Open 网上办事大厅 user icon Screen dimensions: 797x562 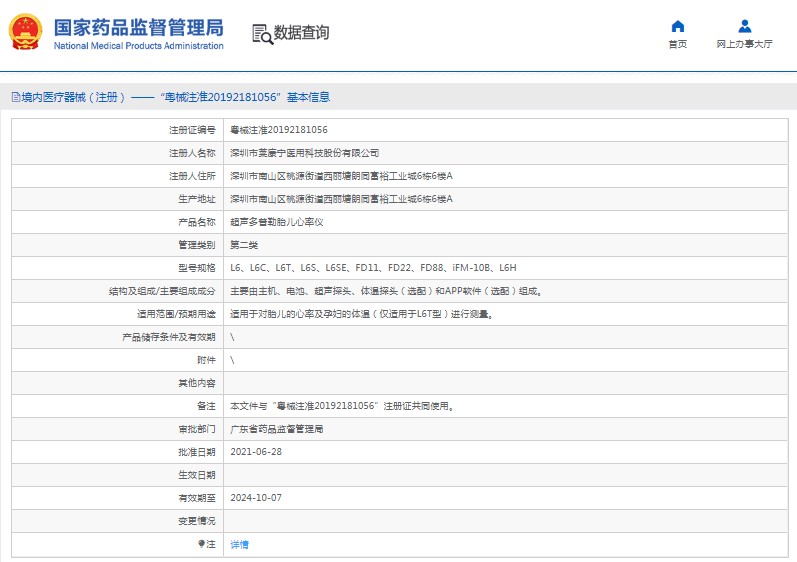[x=745, y=26]
